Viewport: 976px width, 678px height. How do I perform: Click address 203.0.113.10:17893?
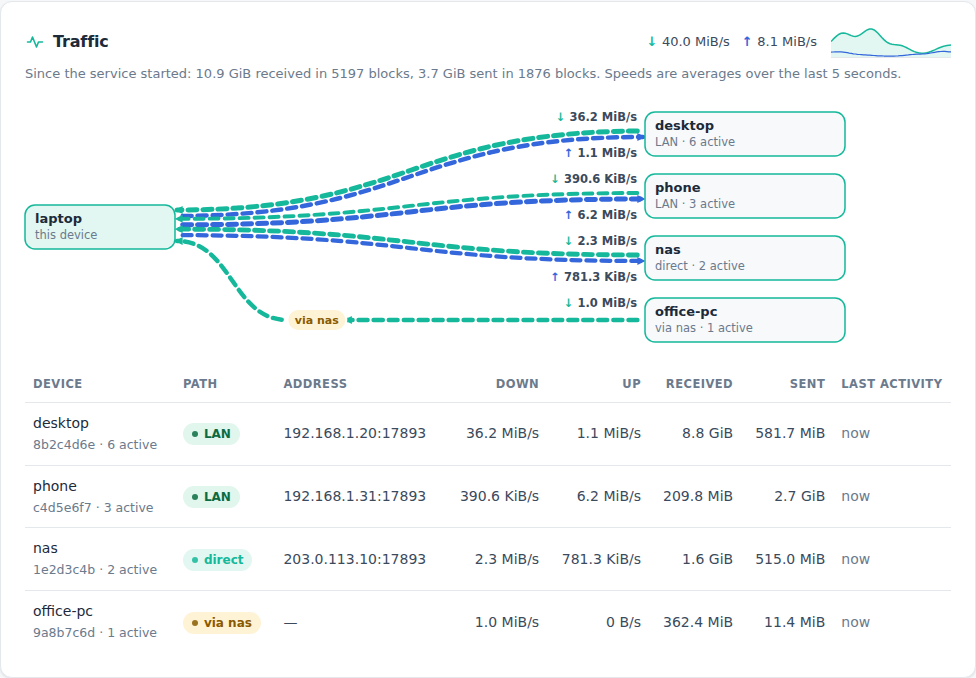tap(355, 559)
